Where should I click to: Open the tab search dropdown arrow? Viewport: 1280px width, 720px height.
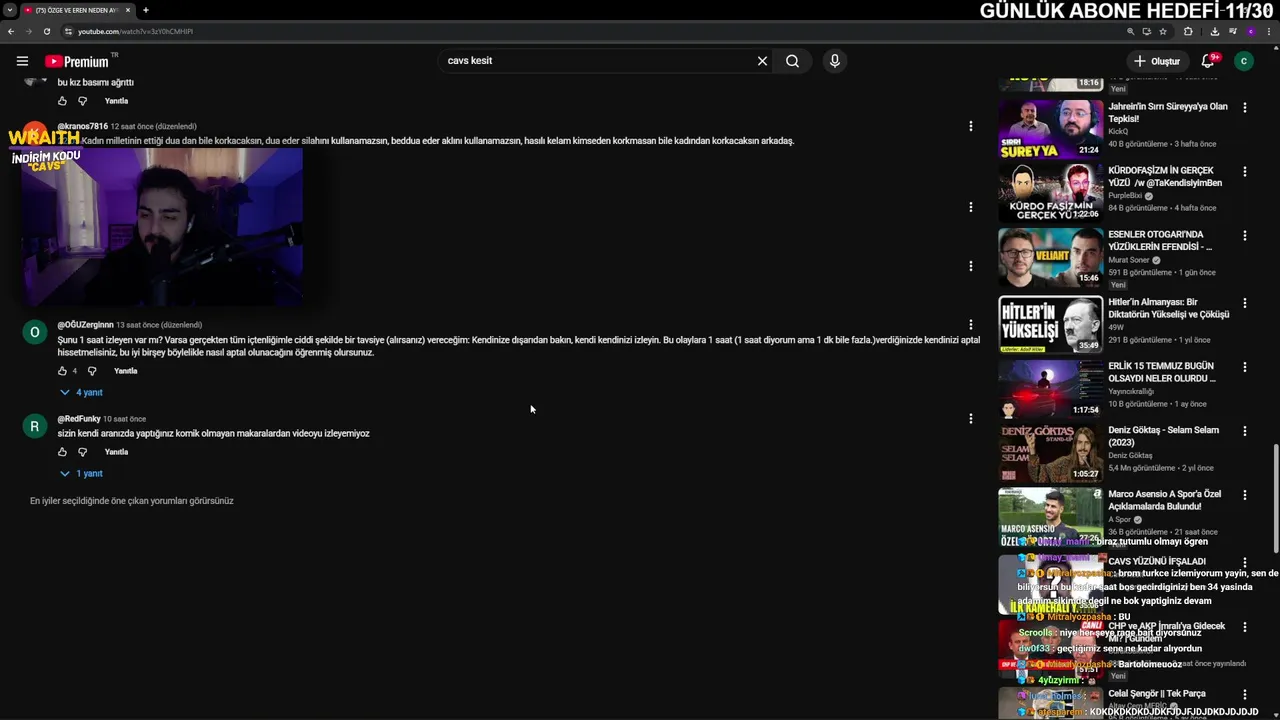pyautogui.click(x=10, y=10)
